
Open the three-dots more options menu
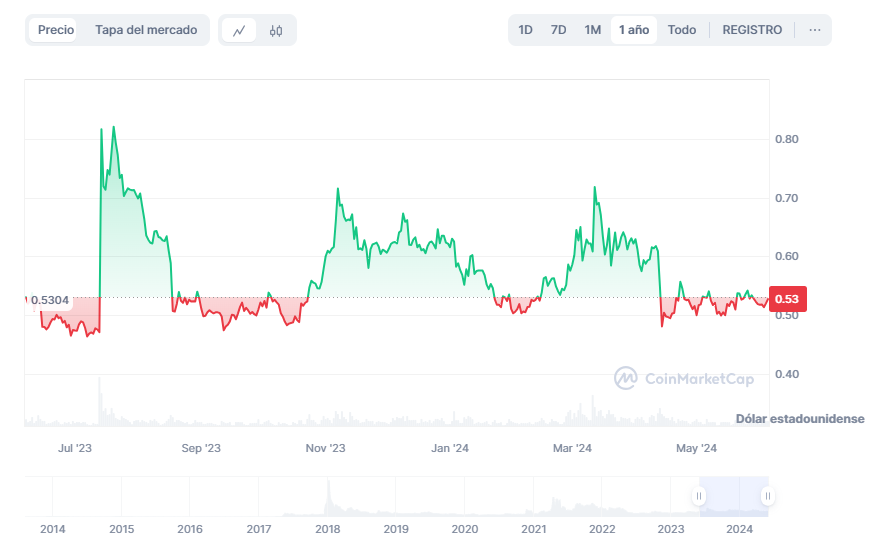point(815,30)
